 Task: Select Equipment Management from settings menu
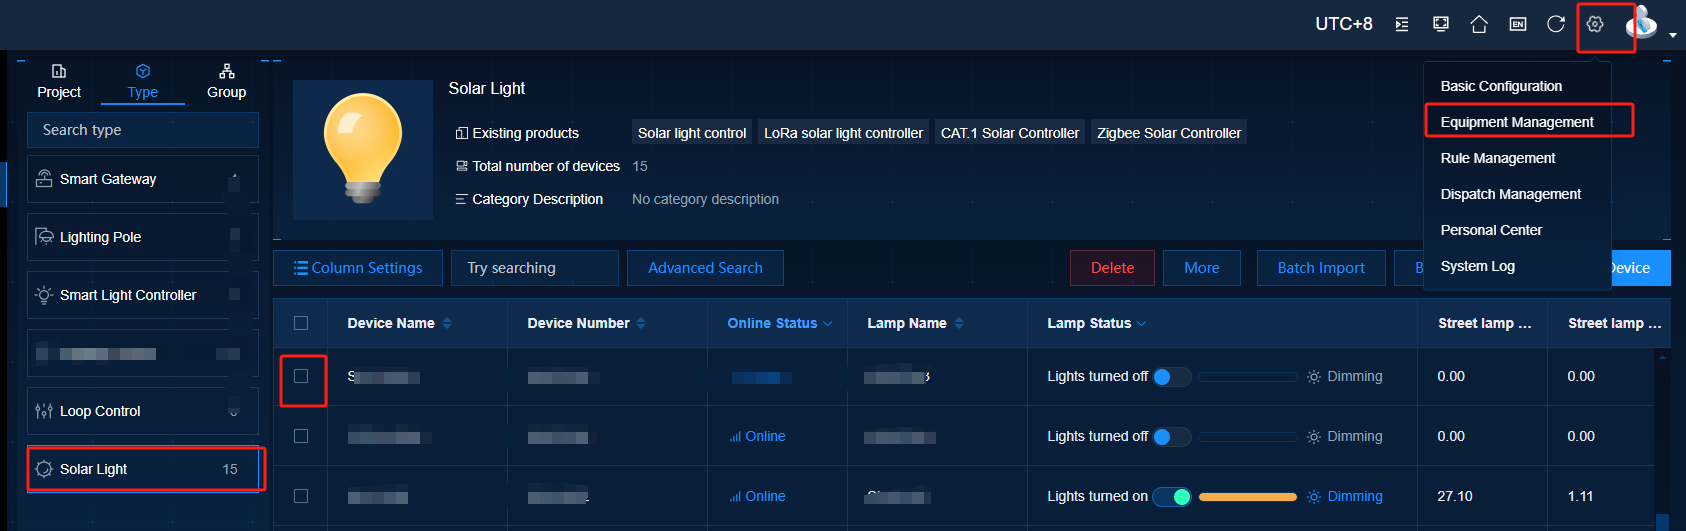(1516, 122)
